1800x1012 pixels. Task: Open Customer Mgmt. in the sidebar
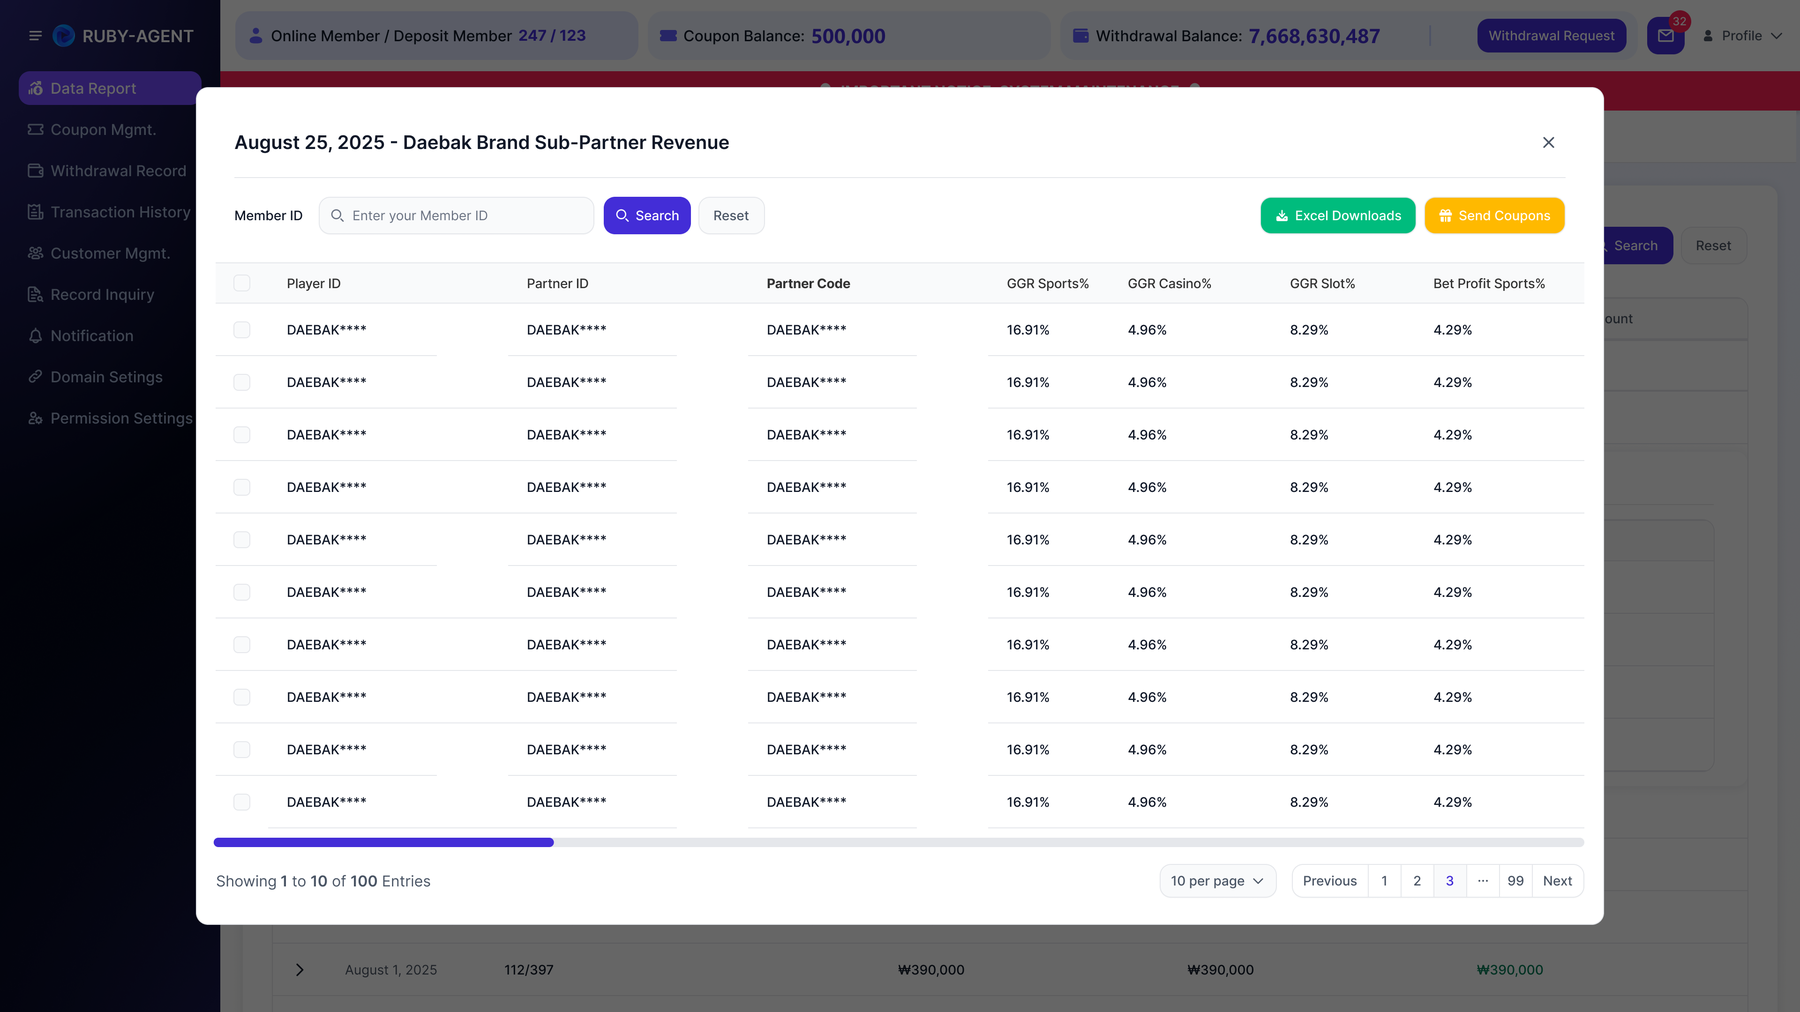tap(109, 253)
